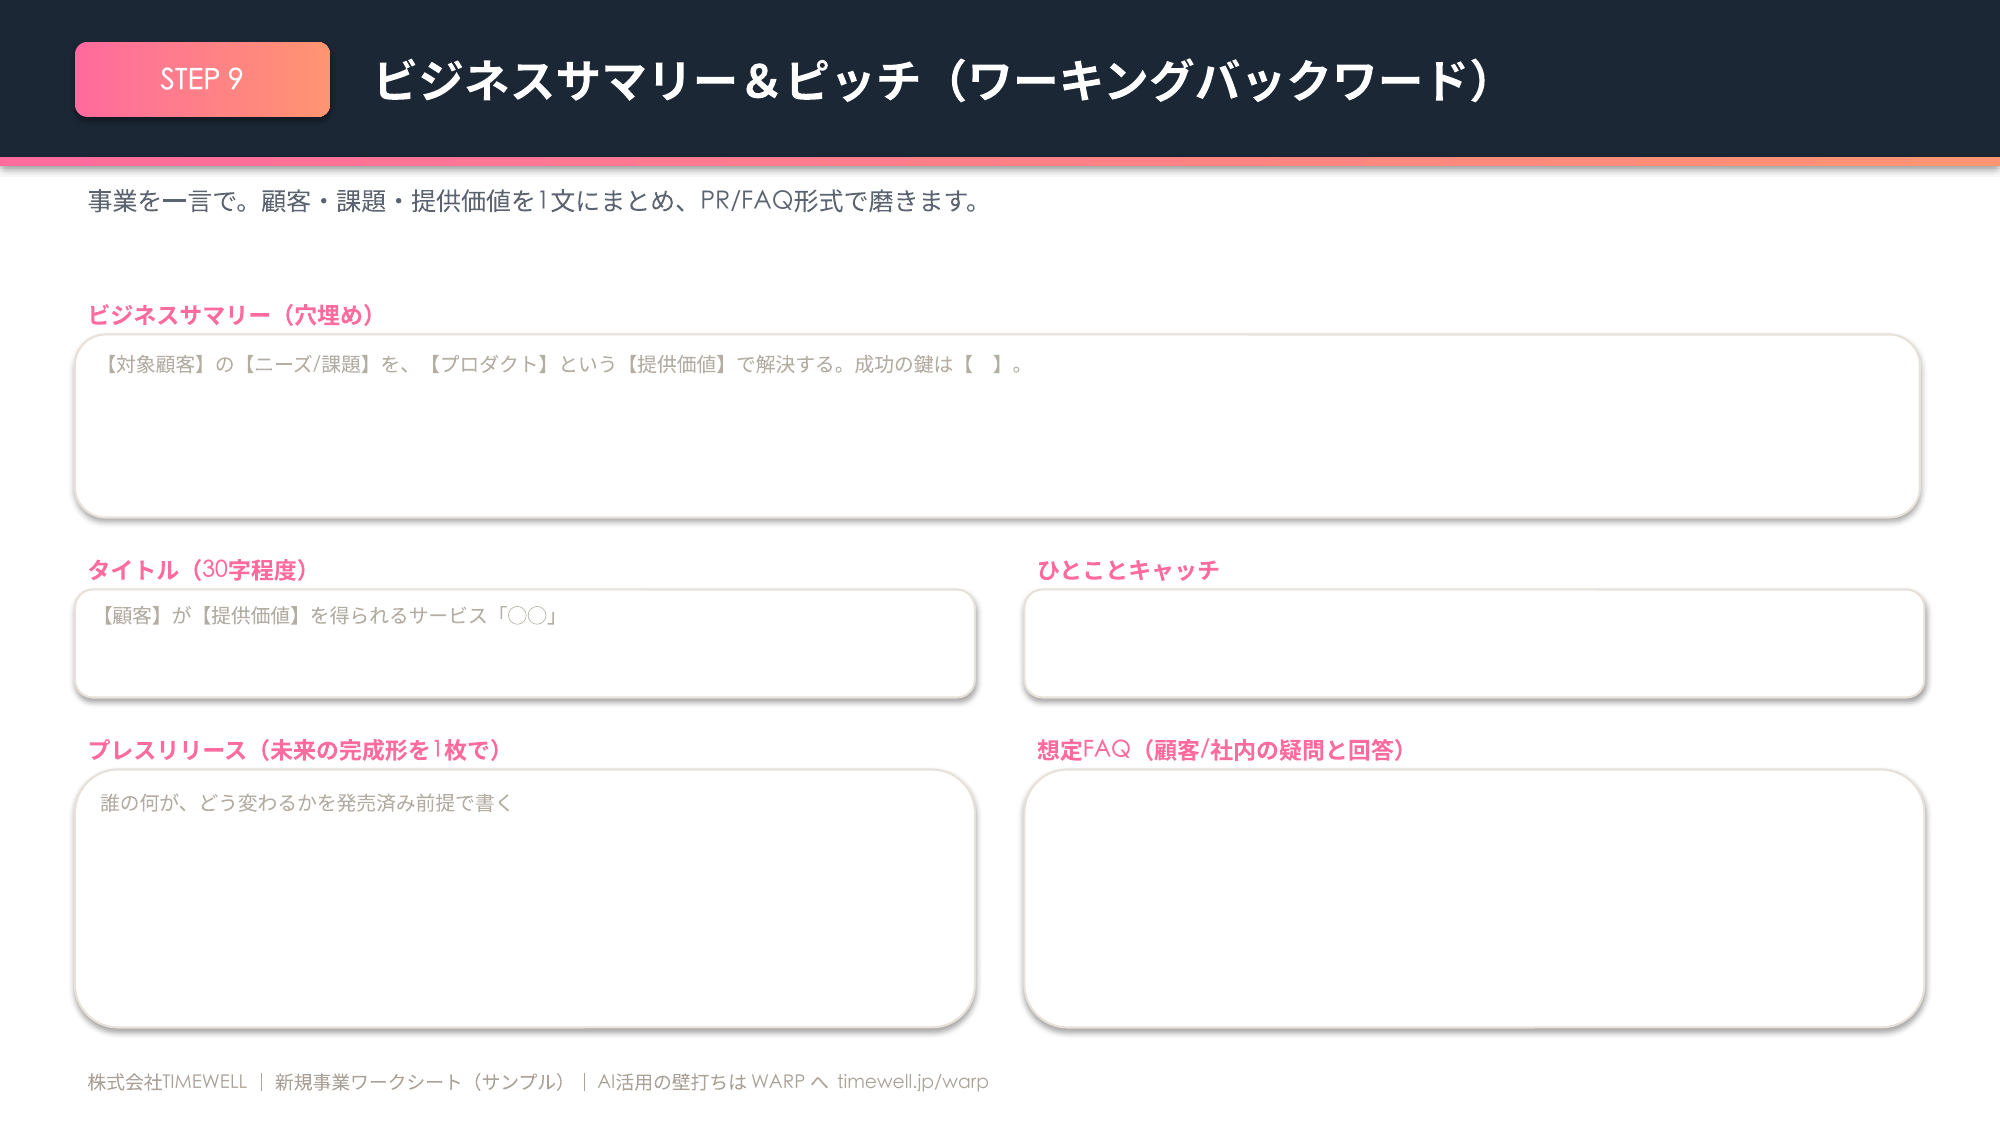Click AI活用の壁打ちは WARP へ footer text
2000x1125 pixels.
click(713, 1082)
